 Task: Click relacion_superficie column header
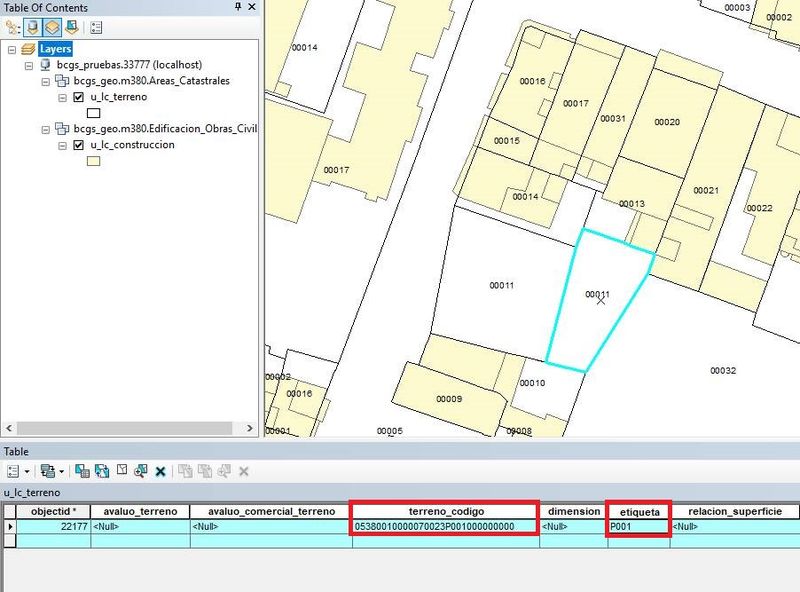[735, 511]
